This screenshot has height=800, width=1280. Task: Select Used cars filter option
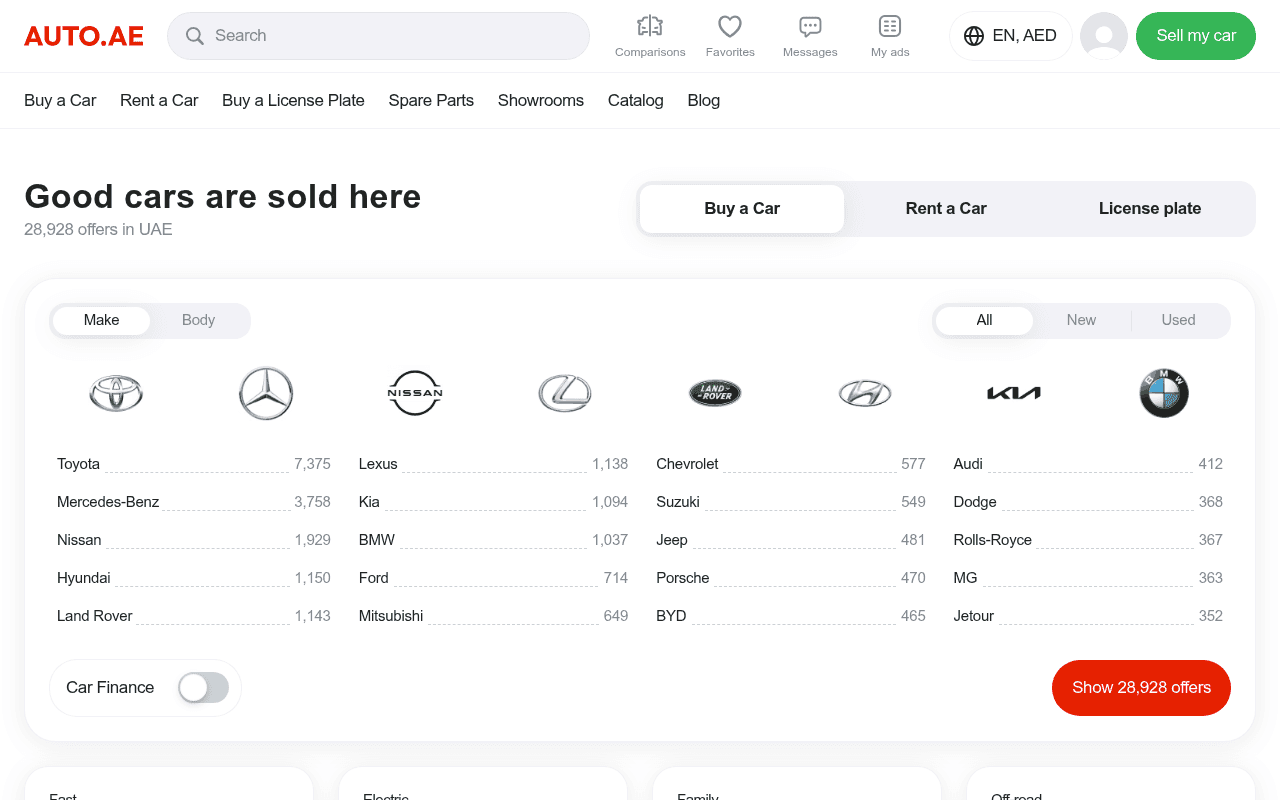(1178, 320)
